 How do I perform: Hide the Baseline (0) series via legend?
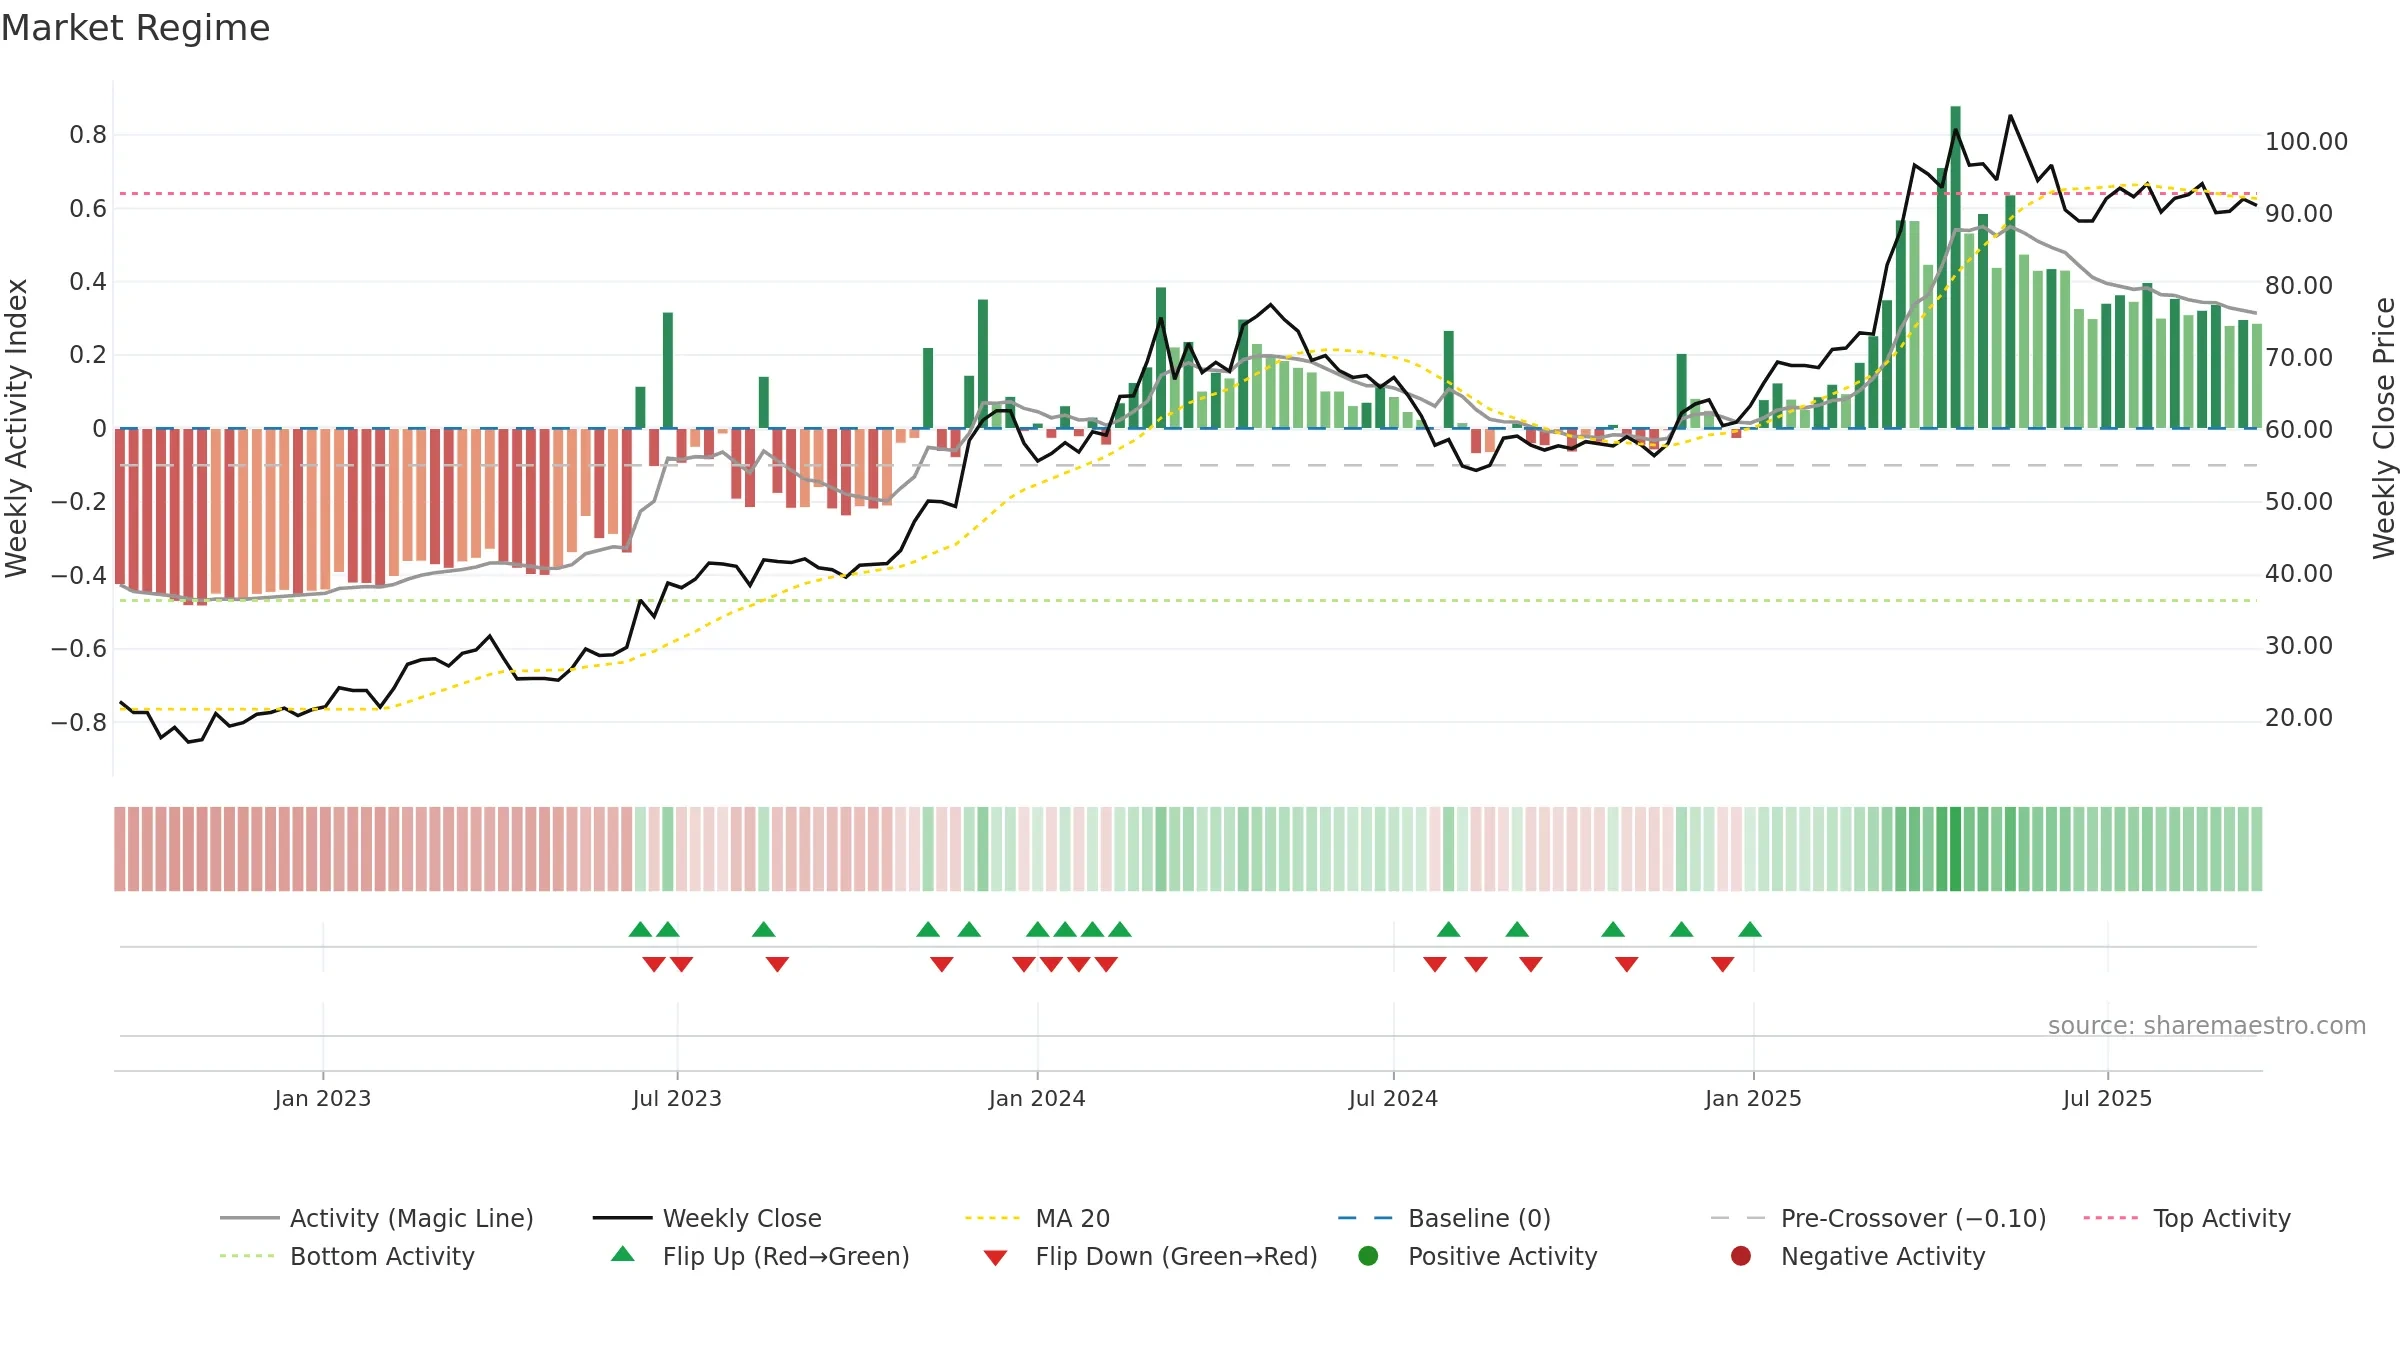1444,1218
